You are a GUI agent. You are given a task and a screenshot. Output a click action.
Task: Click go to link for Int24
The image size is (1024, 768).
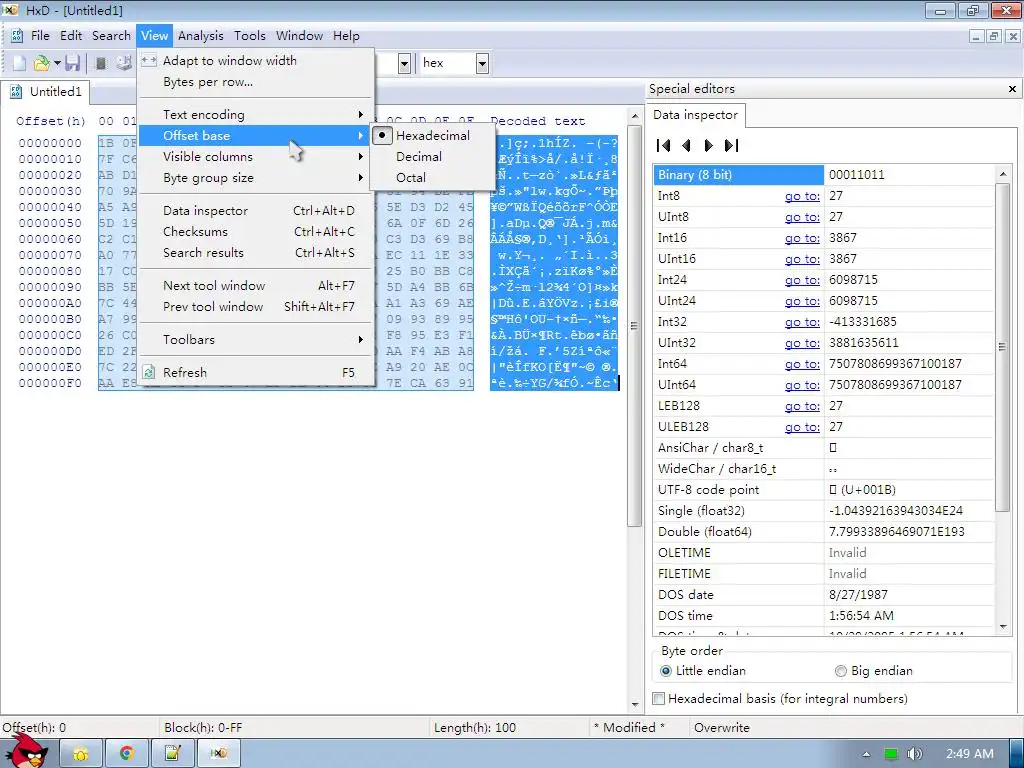[x=802, y=280]
